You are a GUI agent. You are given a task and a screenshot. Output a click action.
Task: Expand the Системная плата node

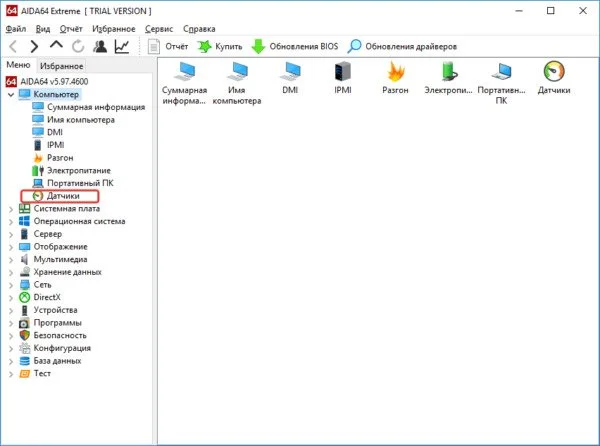(11, 209)
